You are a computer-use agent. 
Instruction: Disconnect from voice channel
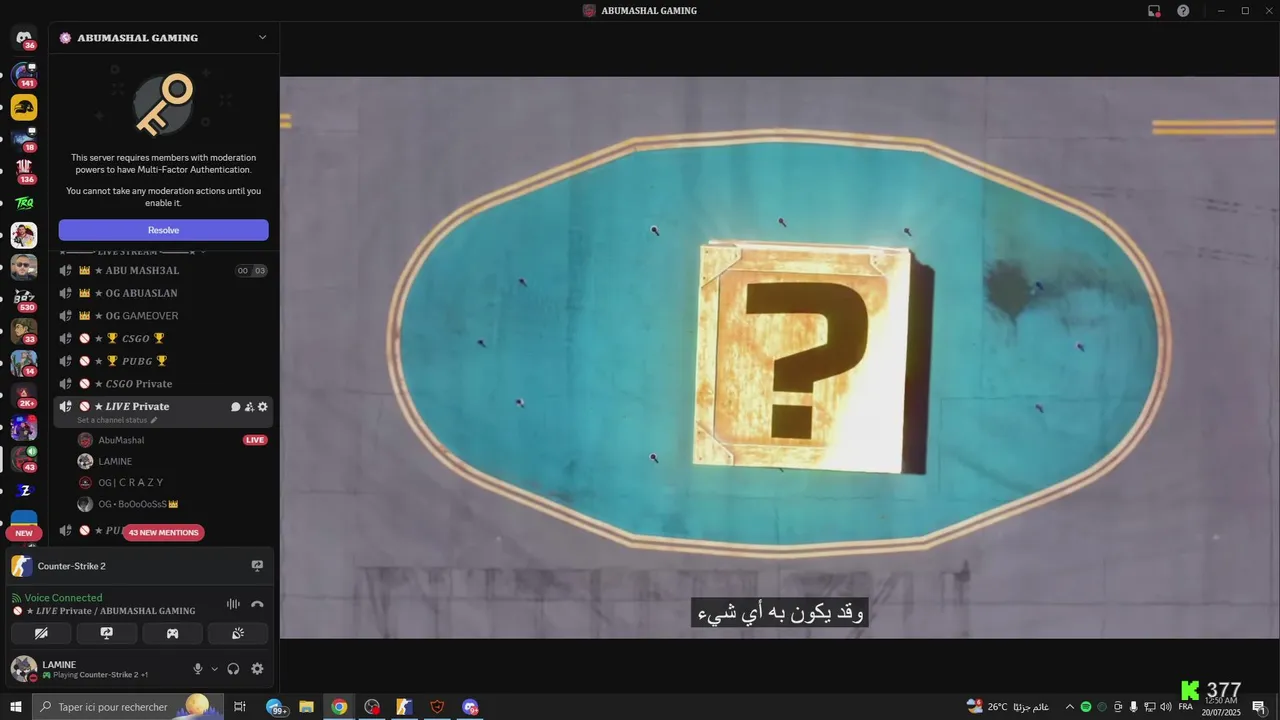tap(257, 604)
